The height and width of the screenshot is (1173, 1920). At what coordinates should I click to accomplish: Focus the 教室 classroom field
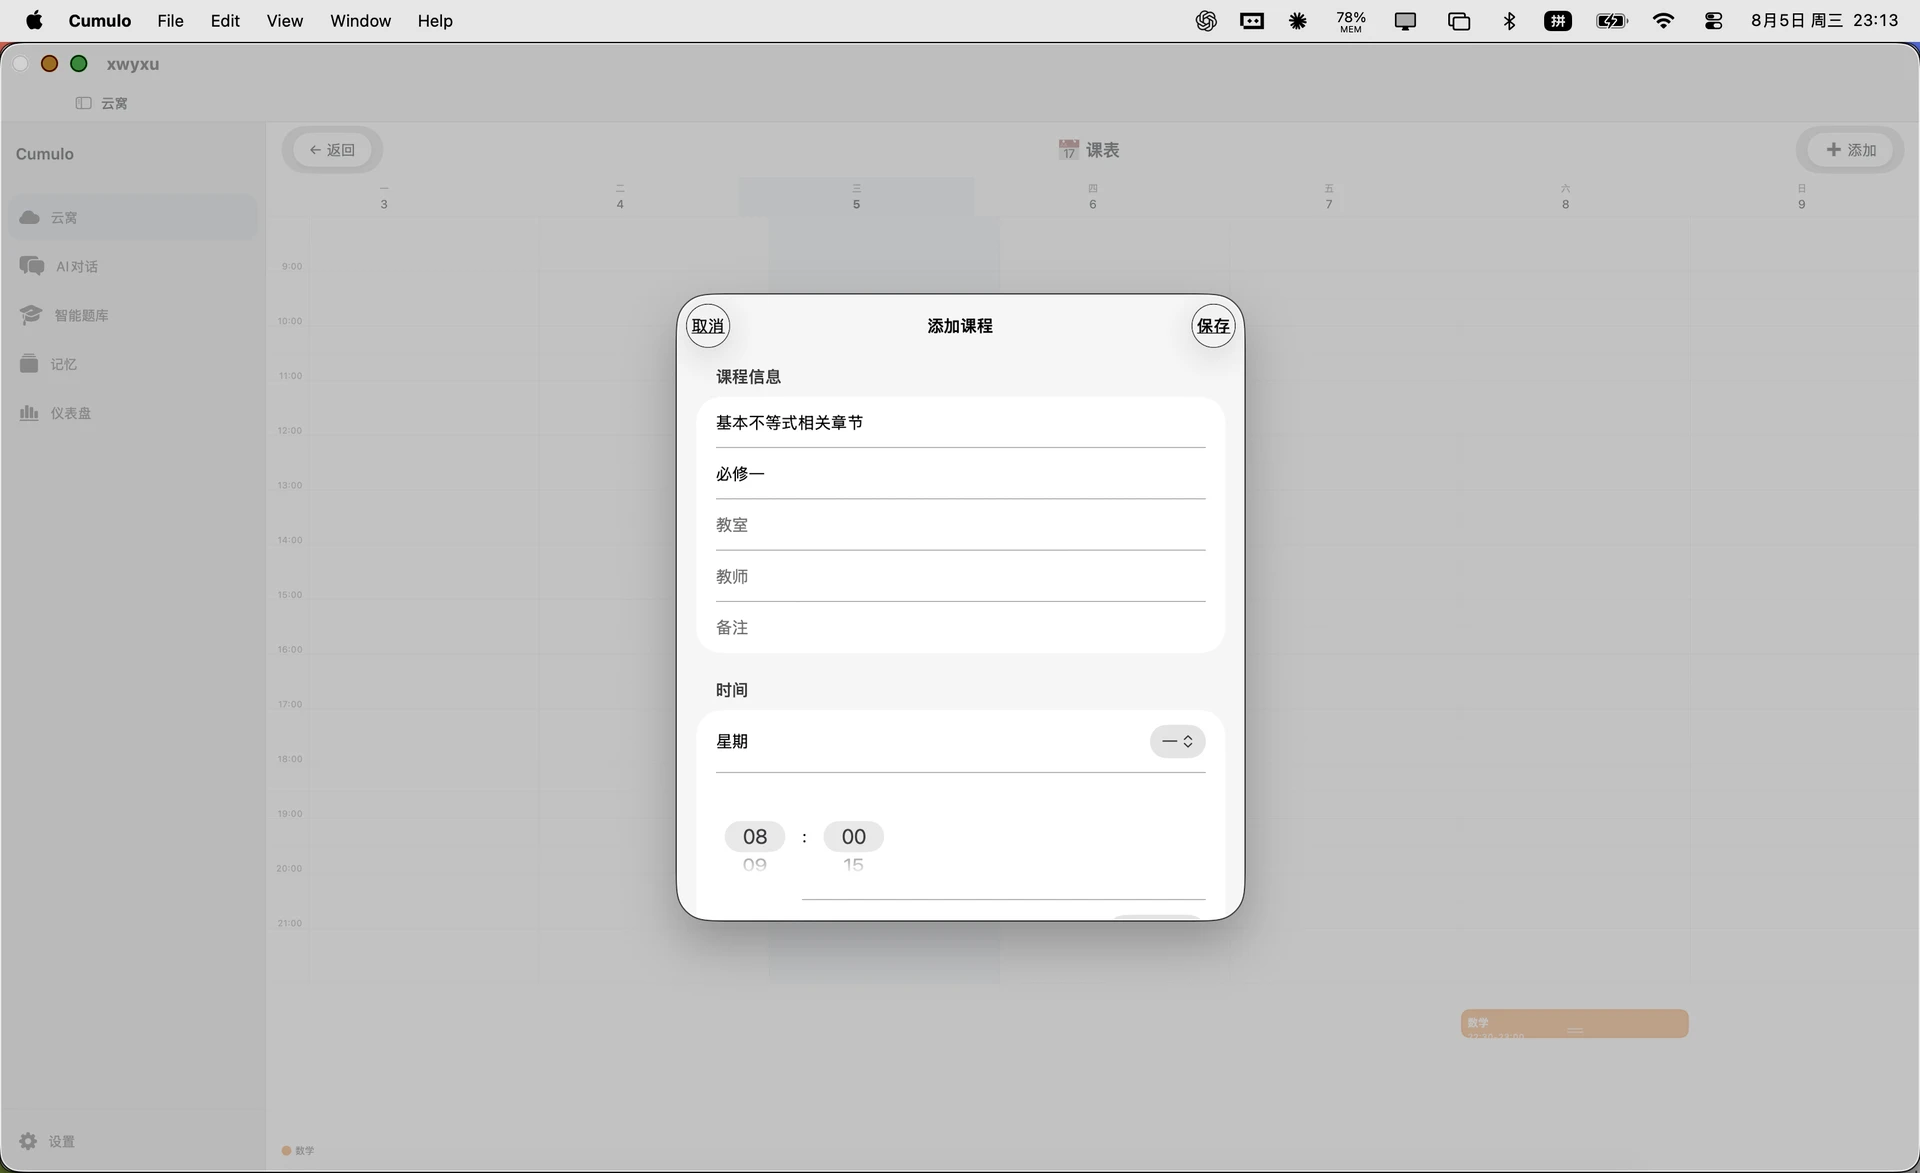pyautogui.click(x=960, y=525)
